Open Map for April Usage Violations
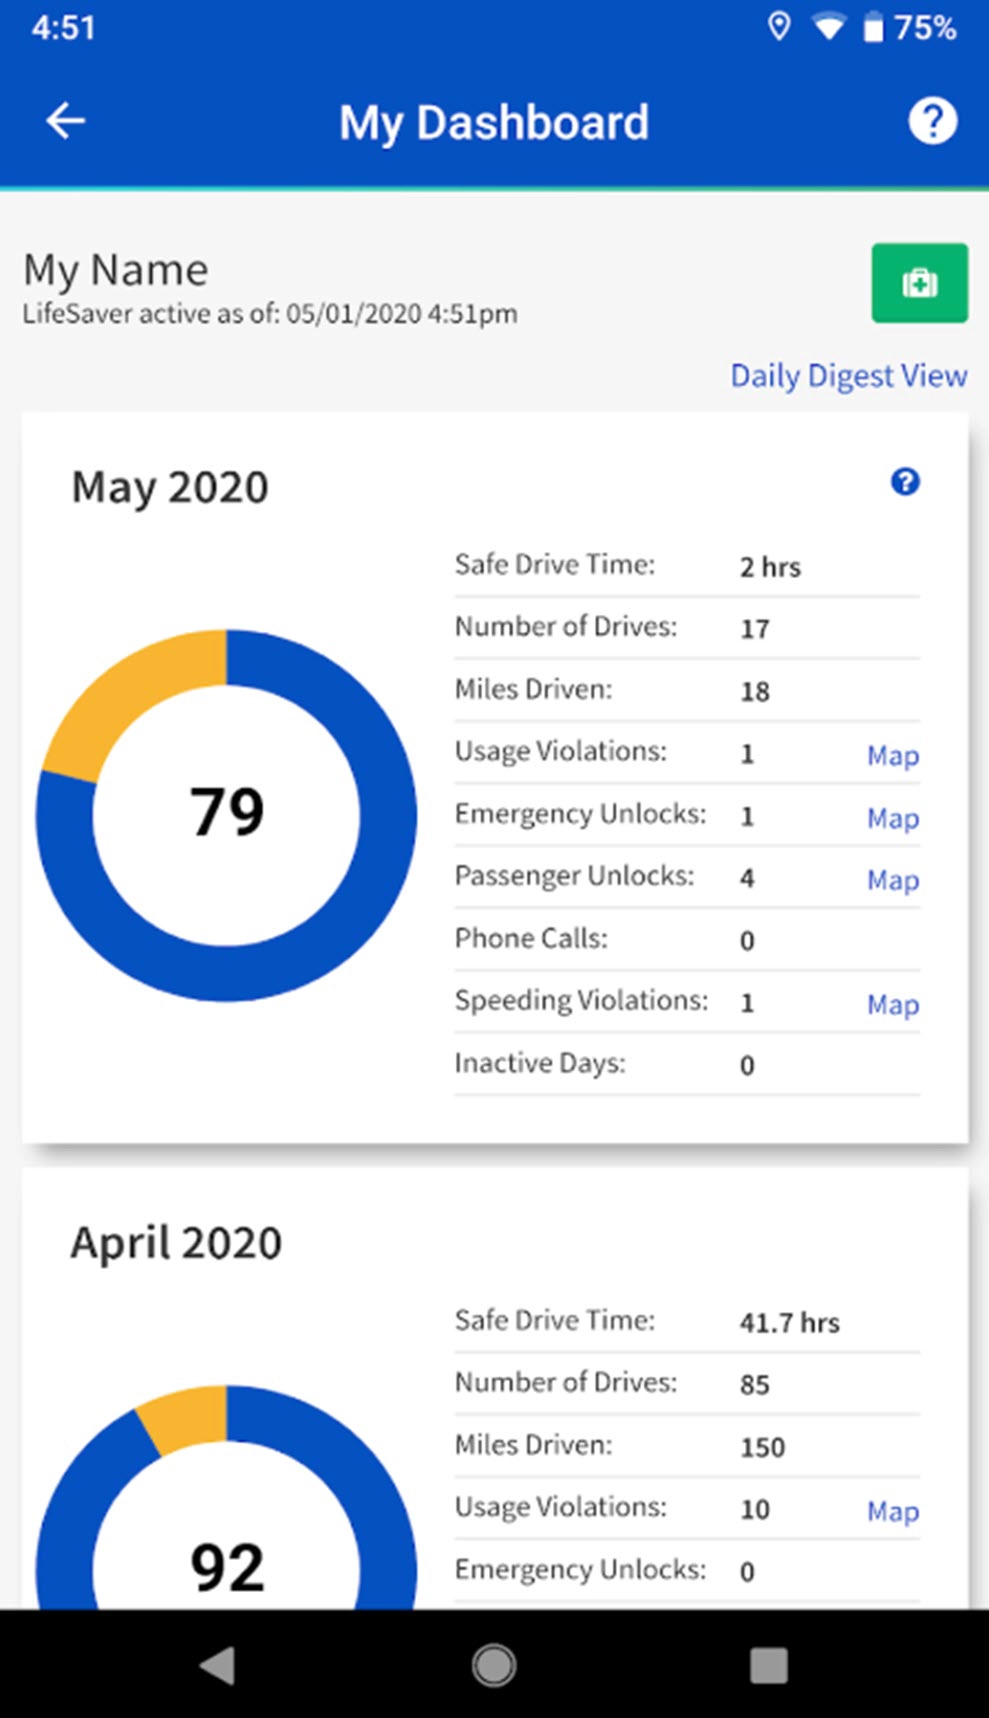 [892, 1511]
